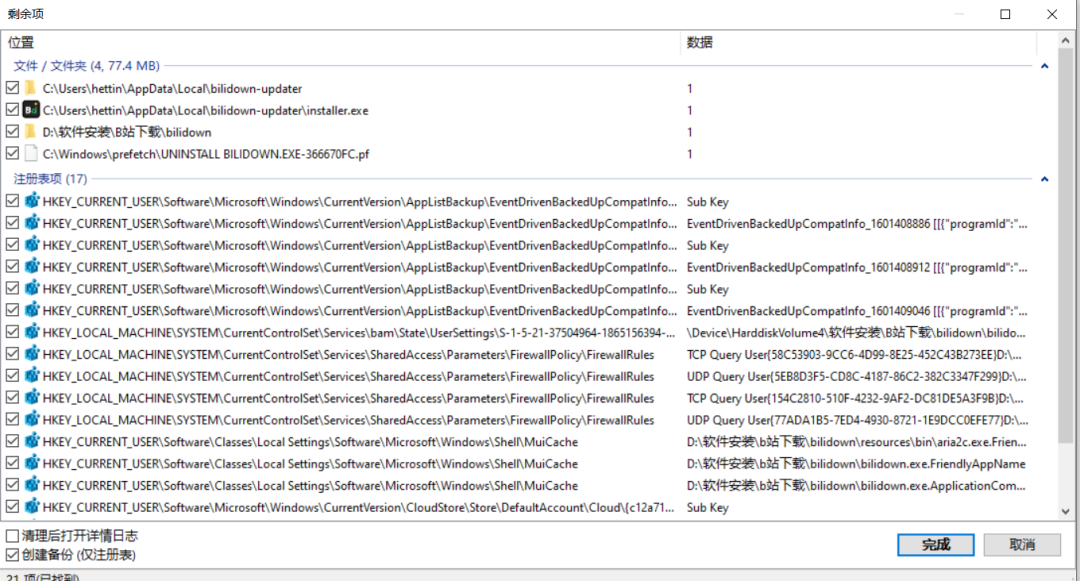Collapse the 注册表项 (17) group chevron
This screenshot has height=581, width=1080.
(x=1044, y=179)
